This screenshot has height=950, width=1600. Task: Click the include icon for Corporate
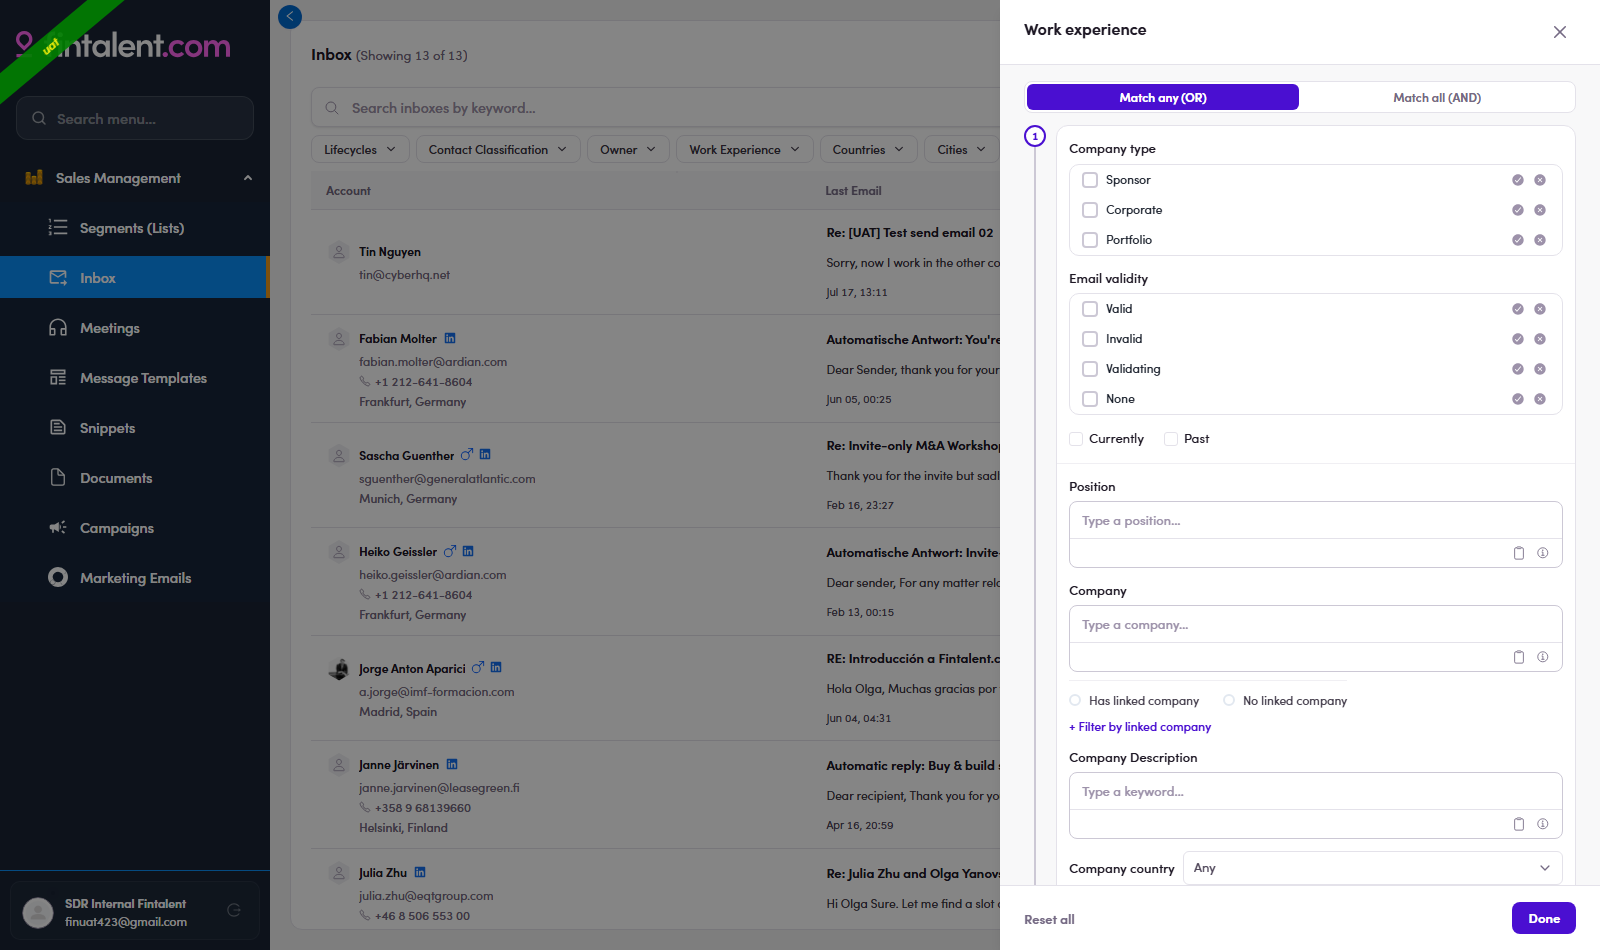[x=1518, y=210]
